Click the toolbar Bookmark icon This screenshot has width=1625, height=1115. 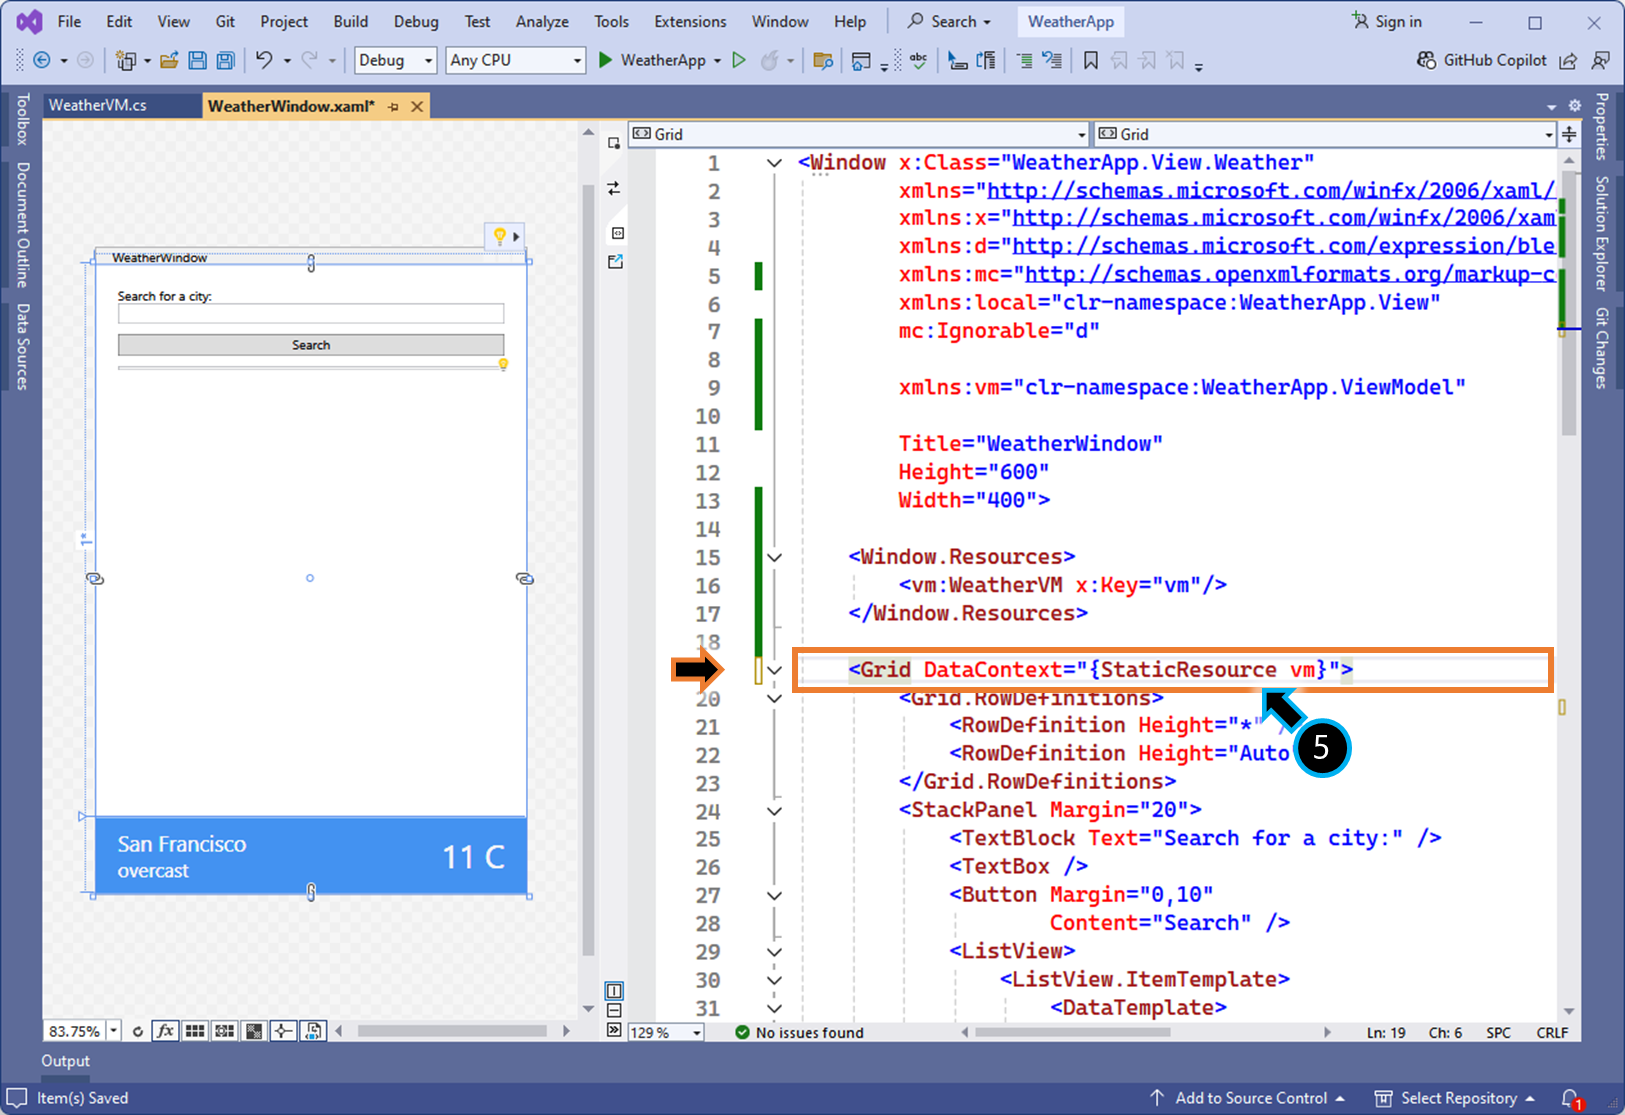(x=1091, y=60)
